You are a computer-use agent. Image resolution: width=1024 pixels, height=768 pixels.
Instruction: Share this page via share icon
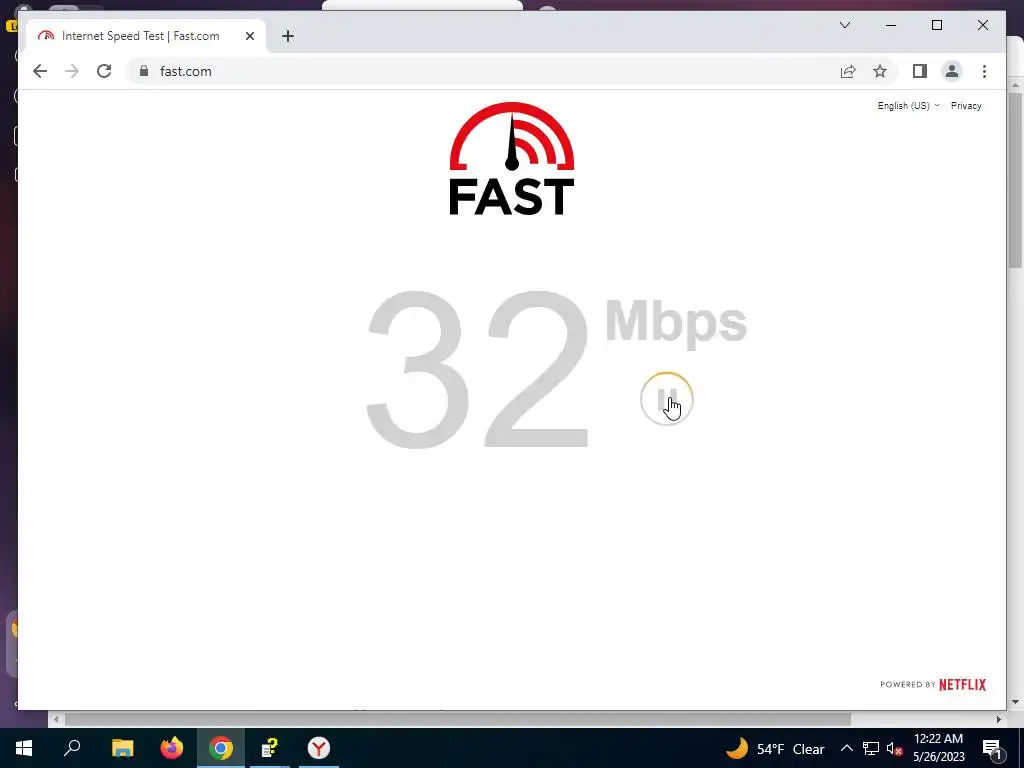click(848, 71)
